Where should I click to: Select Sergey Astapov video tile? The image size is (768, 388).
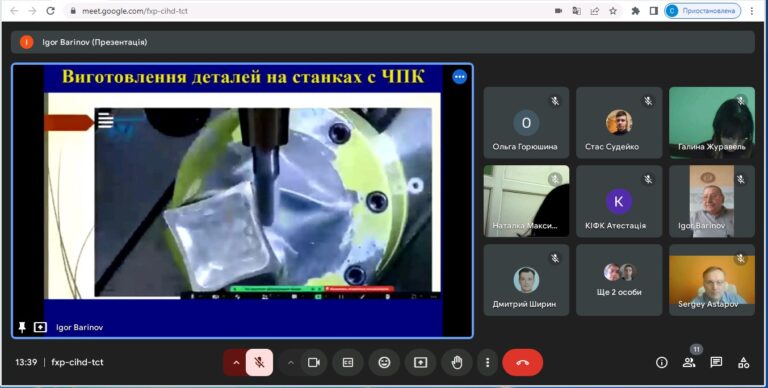712,280
